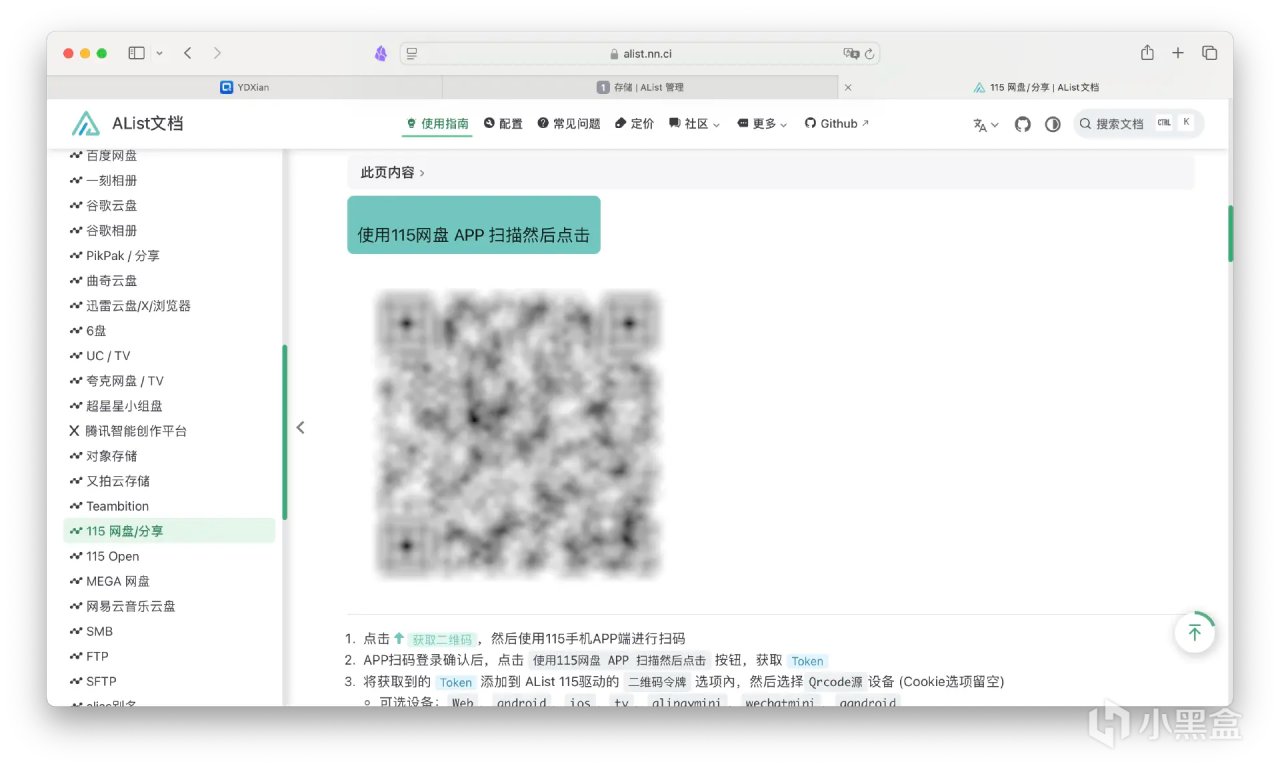Click the page vertical scrollbar thumb
This screenshot has width=1280, height=768.
point(1230,233)
